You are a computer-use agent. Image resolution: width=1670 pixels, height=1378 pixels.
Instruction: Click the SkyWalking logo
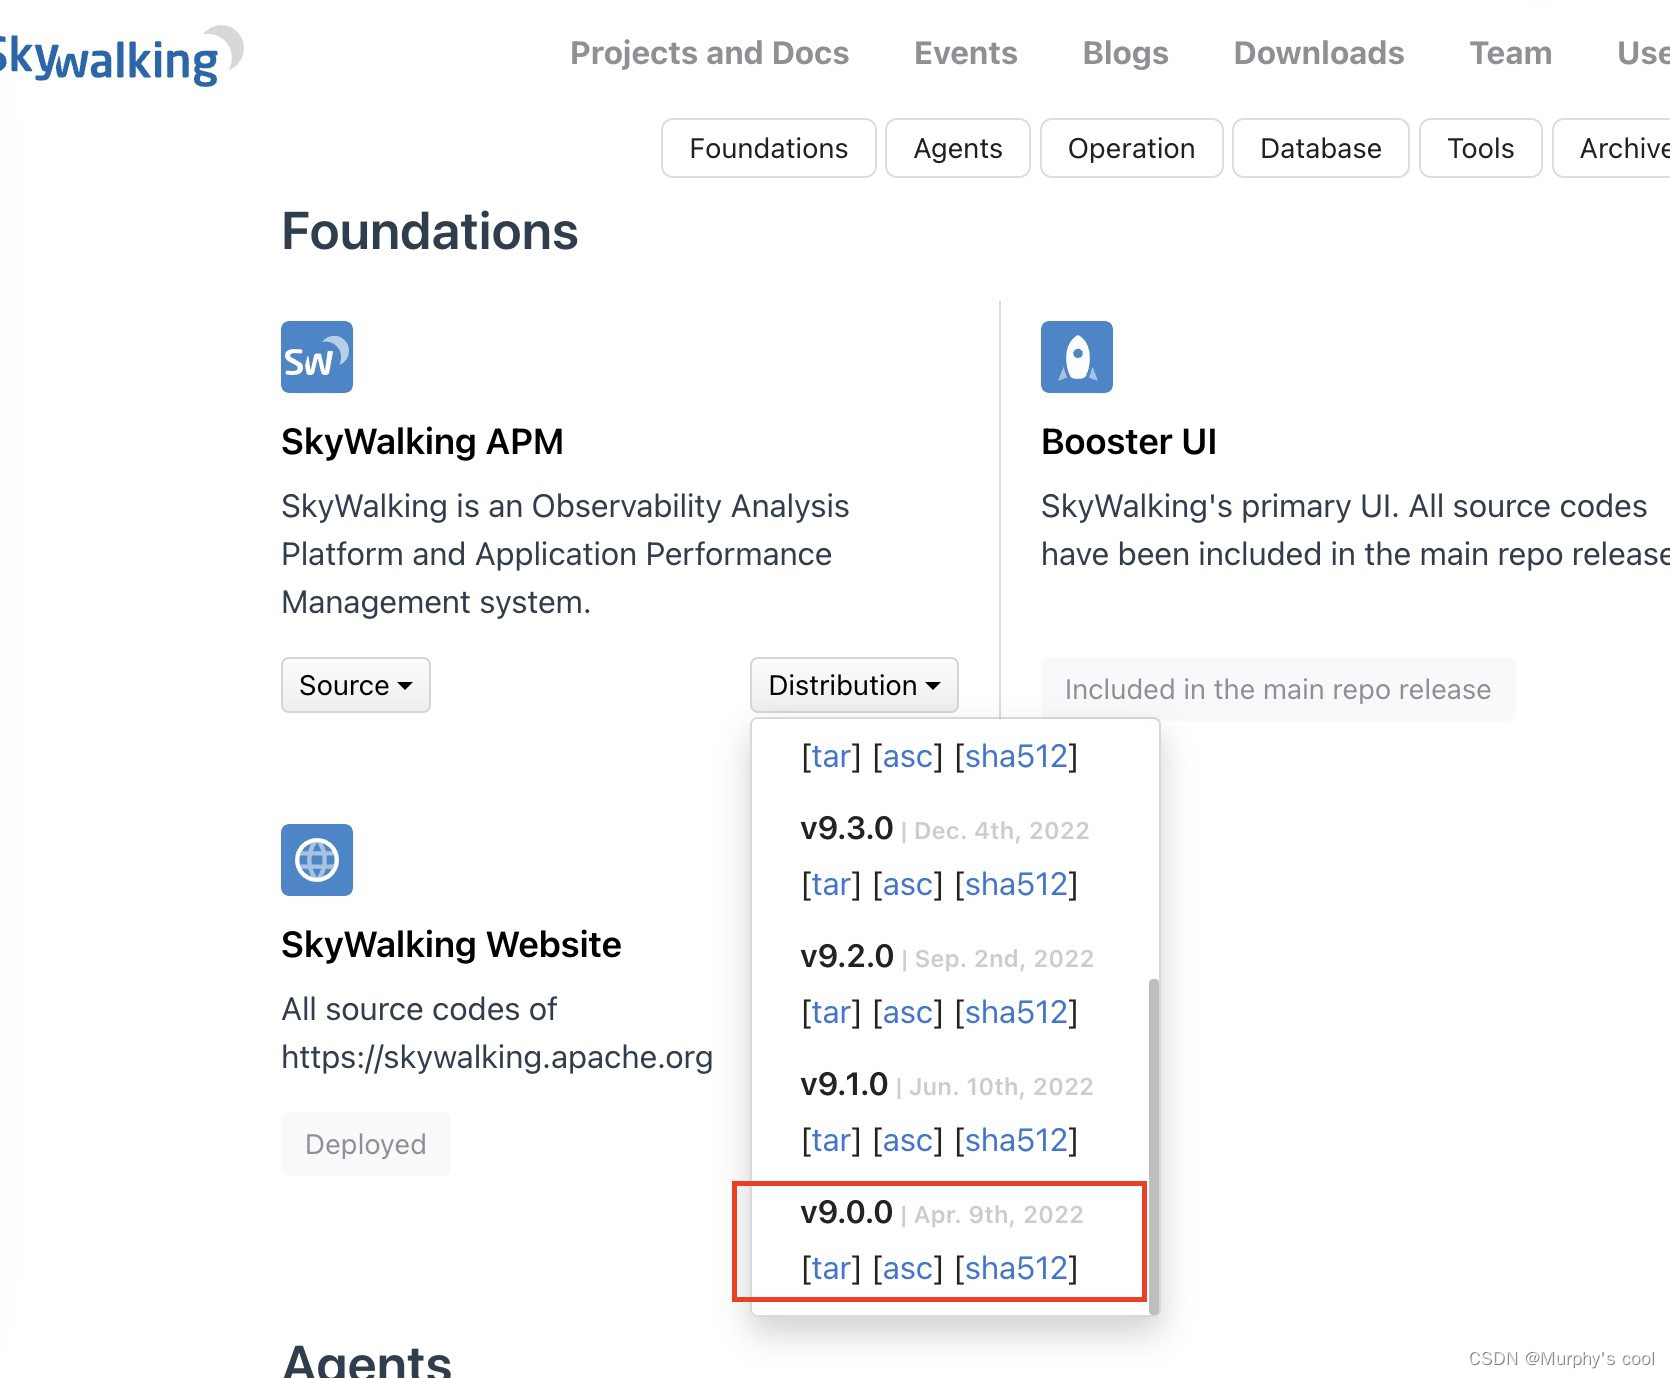pos(110,55)
